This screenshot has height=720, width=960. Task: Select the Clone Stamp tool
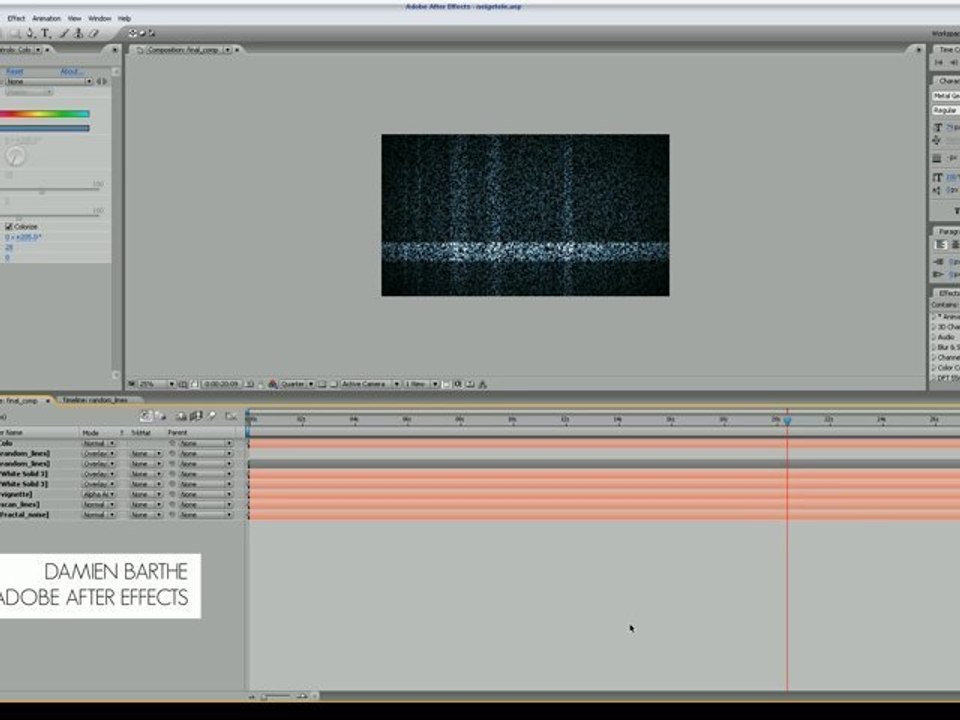click(x=78, y=34)
